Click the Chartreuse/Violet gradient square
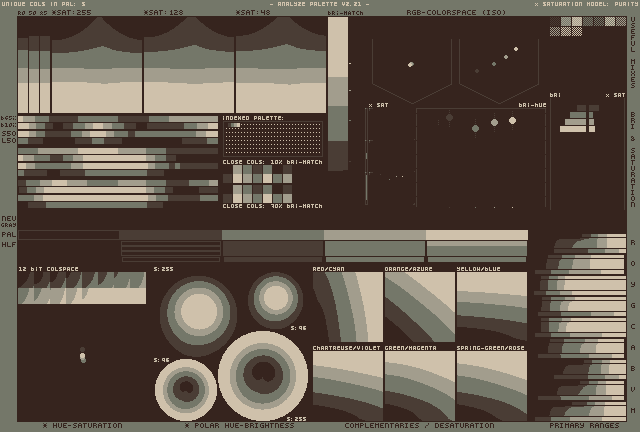 pos(348,386)
